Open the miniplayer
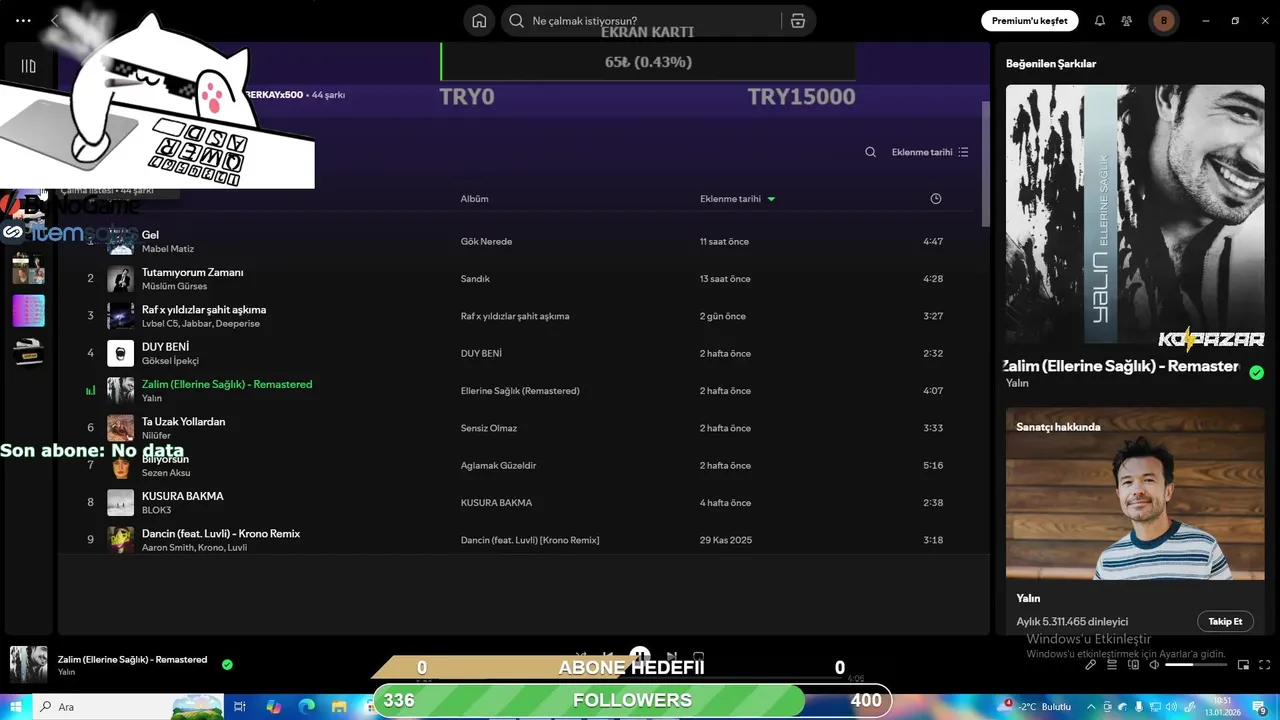This screenshot has width=1280, height=720. 1244,665
